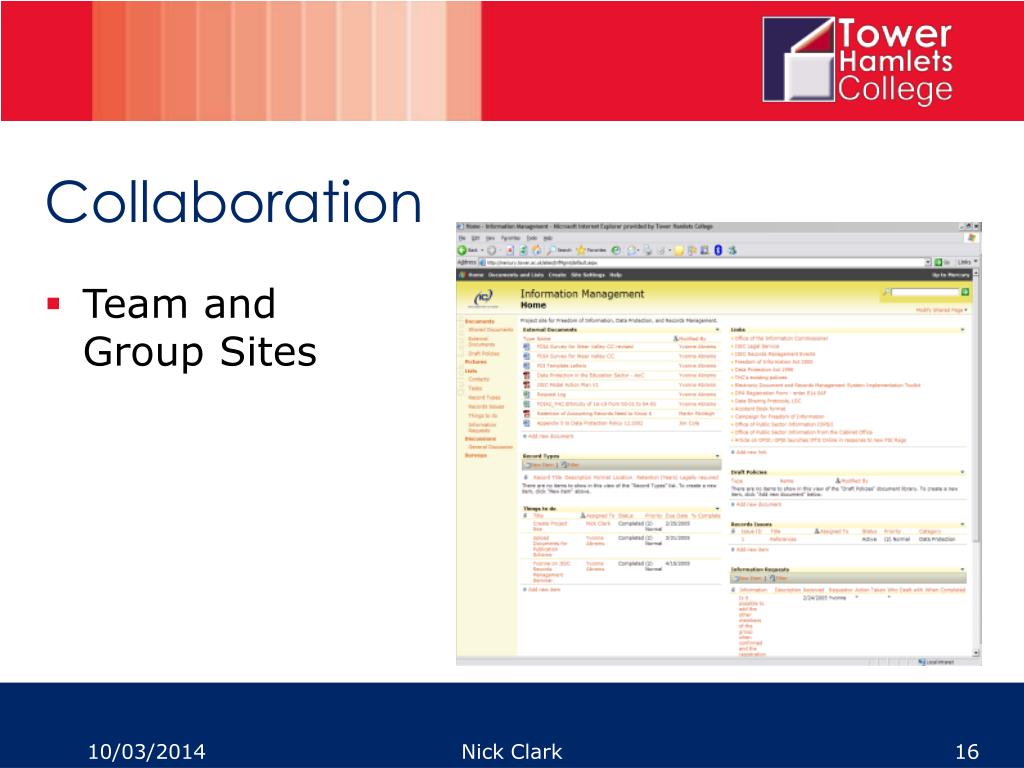This screenshot has width=1024, height=768.
Task: Expand the Records Issues web part menu arrow
Action: point(963,524)
